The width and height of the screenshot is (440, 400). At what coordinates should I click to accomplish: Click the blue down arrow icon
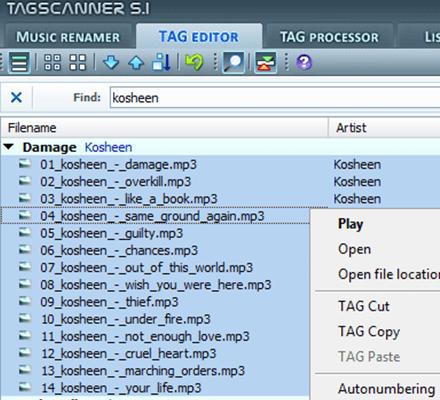(111, 62)
